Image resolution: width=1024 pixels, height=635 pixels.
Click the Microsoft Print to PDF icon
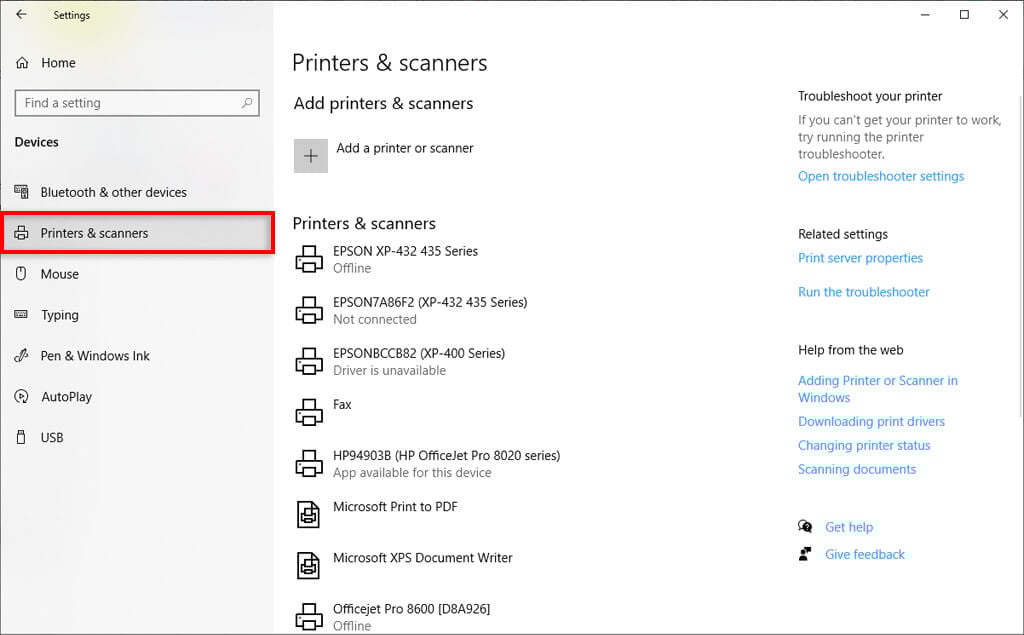[310, 514]
